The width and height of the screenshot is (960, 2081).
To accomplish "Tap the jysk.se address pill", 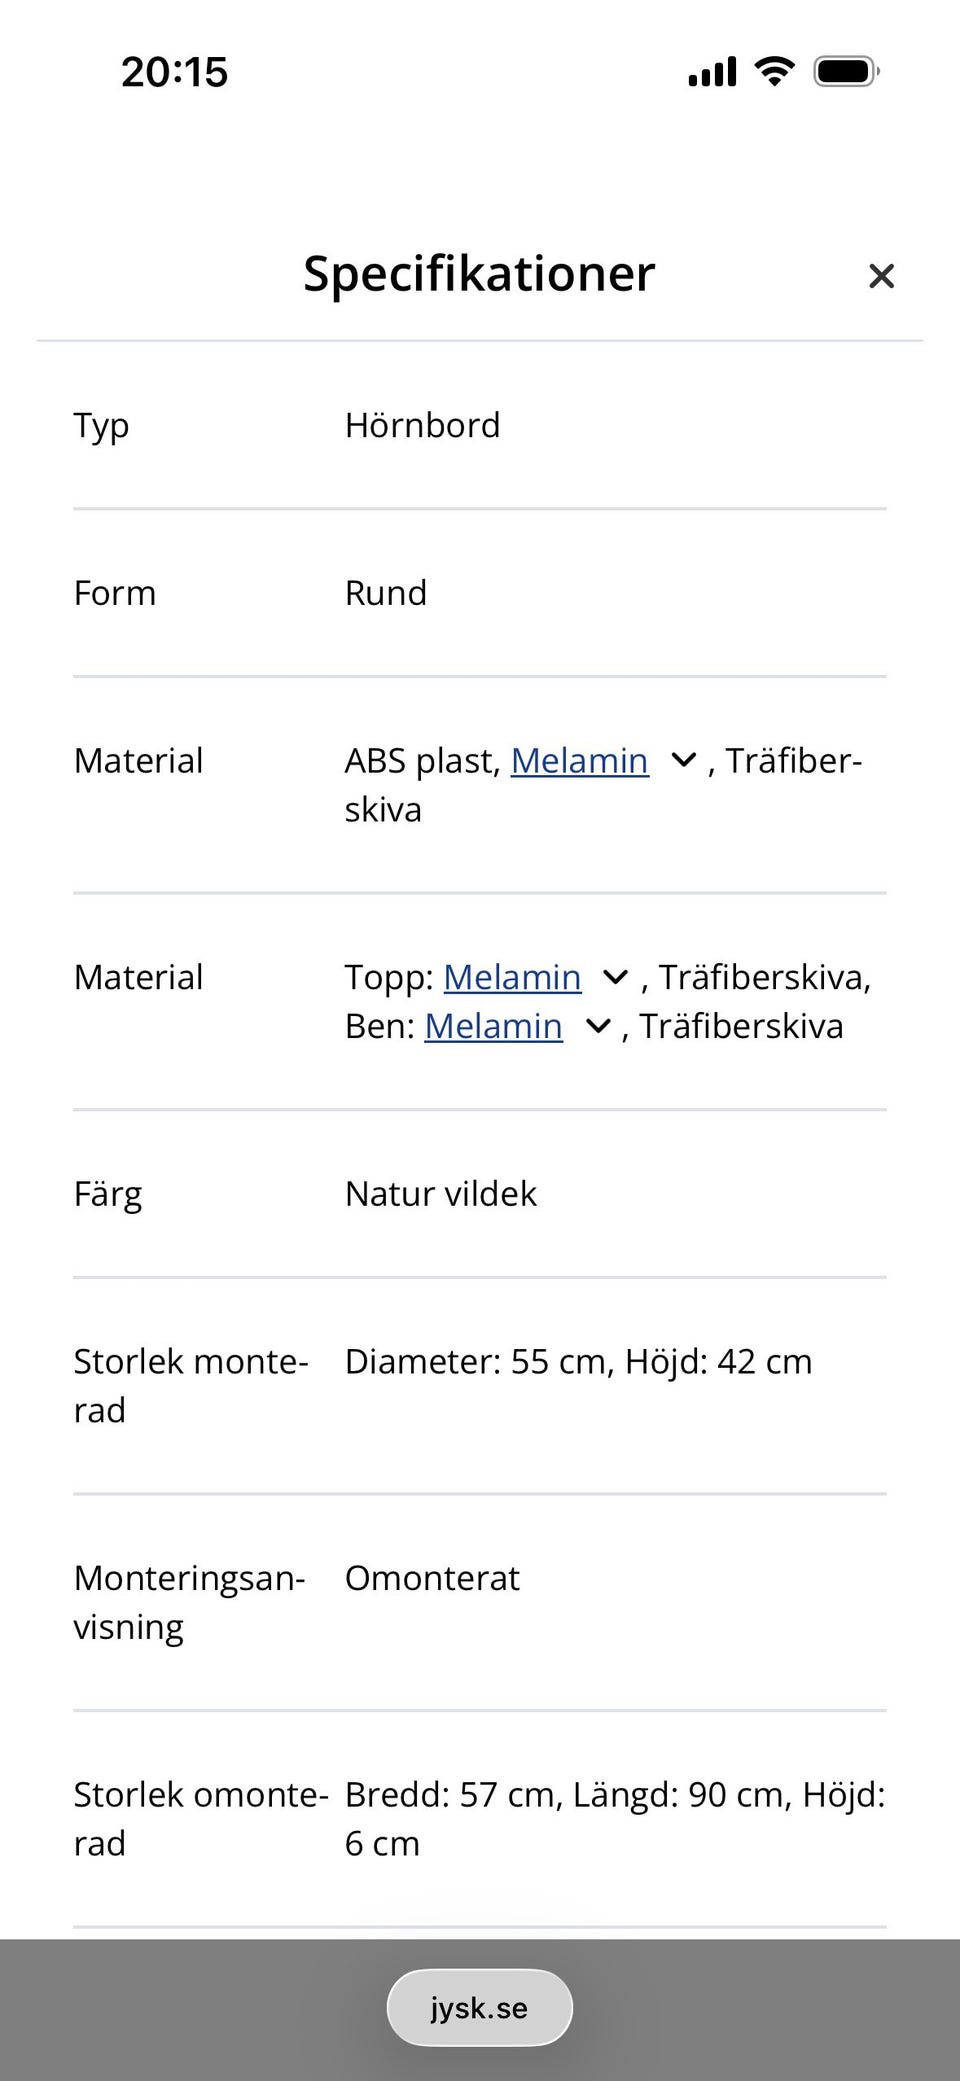I will (479, 2007).
